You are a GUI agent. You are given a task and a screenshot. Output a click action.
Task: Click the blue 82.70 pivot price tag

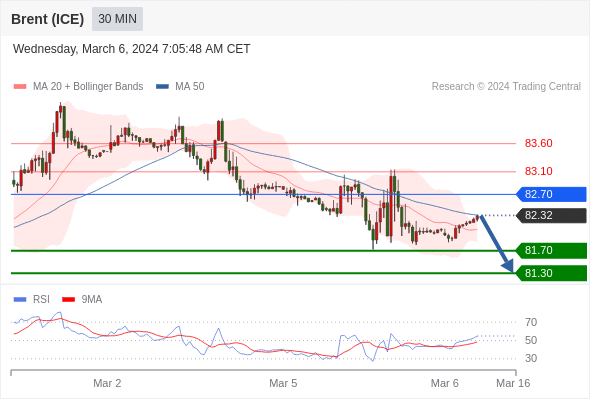click(550, 195)
